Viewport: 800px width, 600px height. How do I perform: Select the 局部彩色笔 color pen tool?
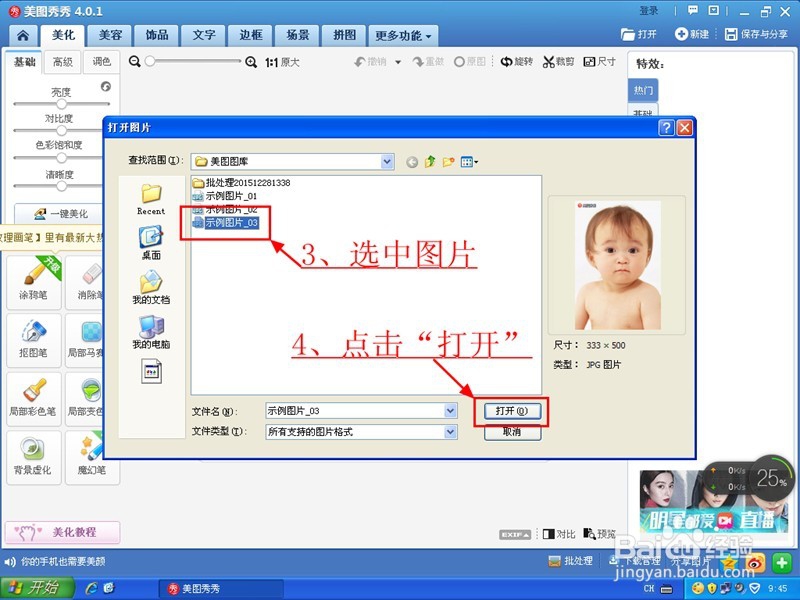click(x=33, y=401)
